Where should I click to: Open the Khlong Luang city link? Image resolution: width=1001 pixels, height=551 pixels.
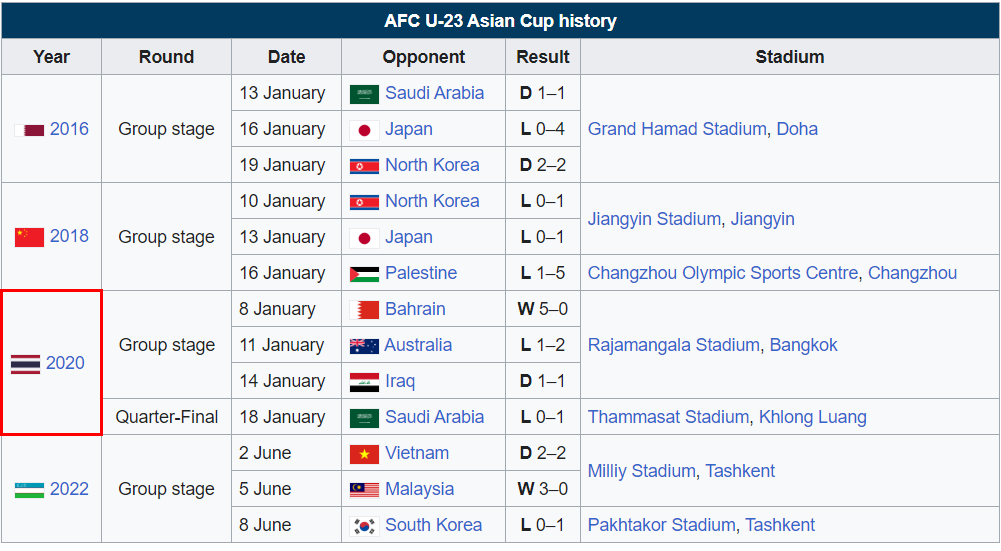click(812, 417)
